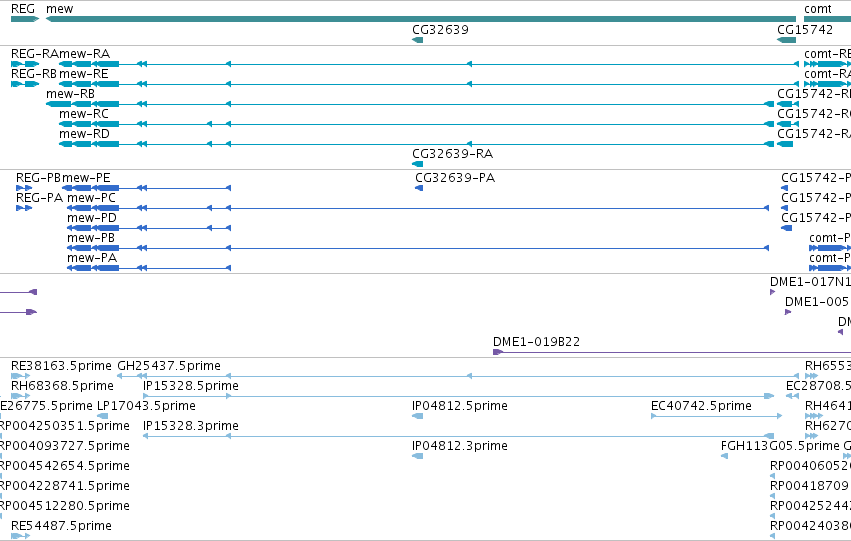Click the mew-RE transcript label
The image size is (851, 541).
pyautogui.click(x=84, y=74)
